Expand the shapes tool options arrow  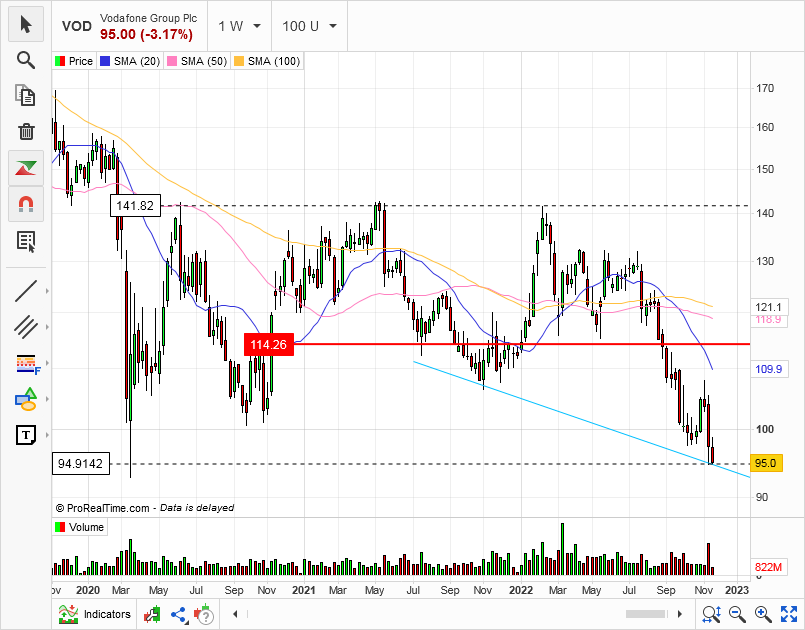(x=47, y=399)
